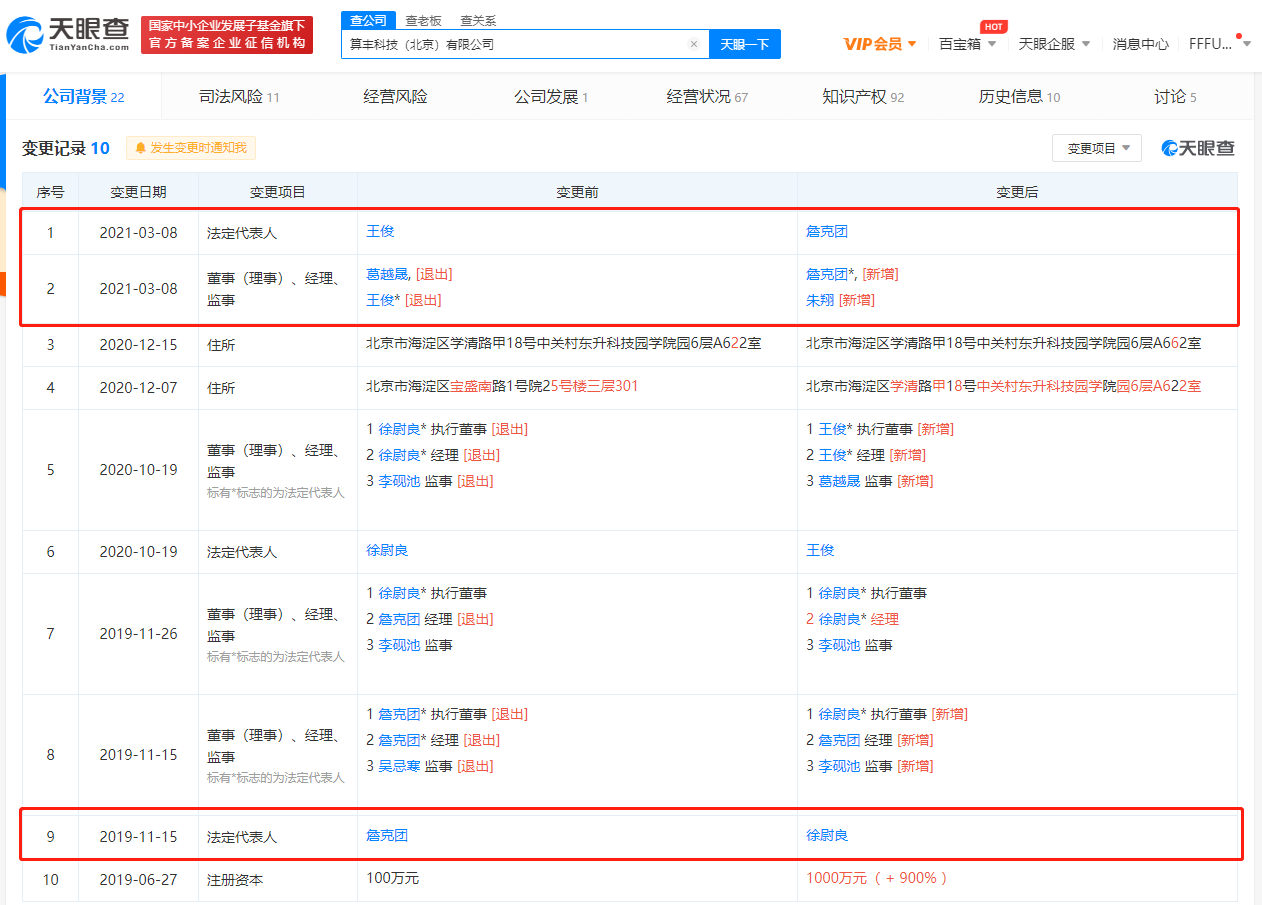Screen dimensions: 1262x905
Task: Click the 天眼一下 search button
Action: coord(744,44)
